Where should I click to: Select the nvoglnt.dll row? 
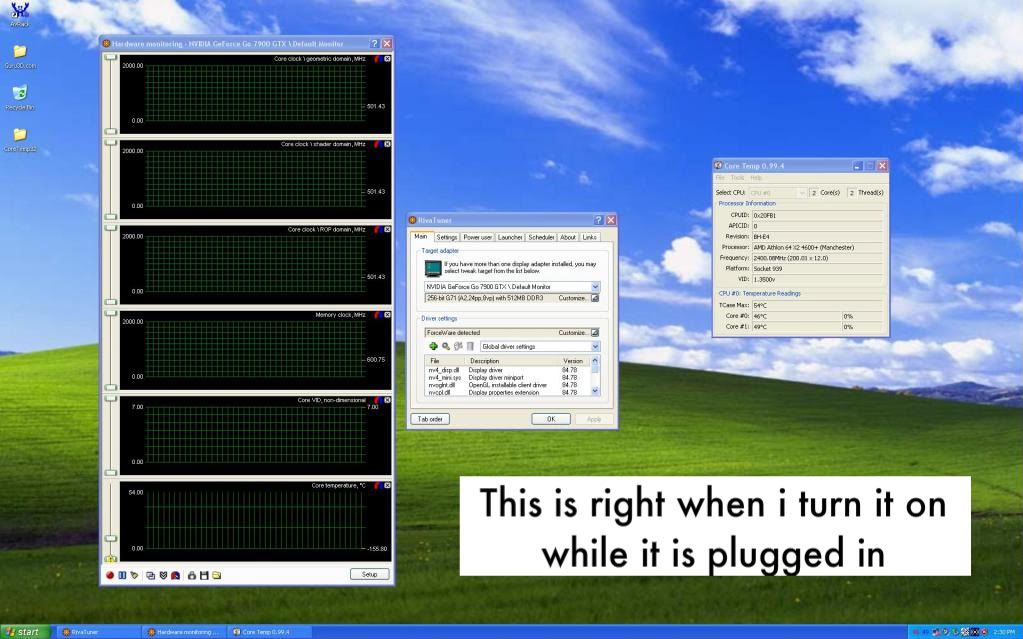point(508,385)
